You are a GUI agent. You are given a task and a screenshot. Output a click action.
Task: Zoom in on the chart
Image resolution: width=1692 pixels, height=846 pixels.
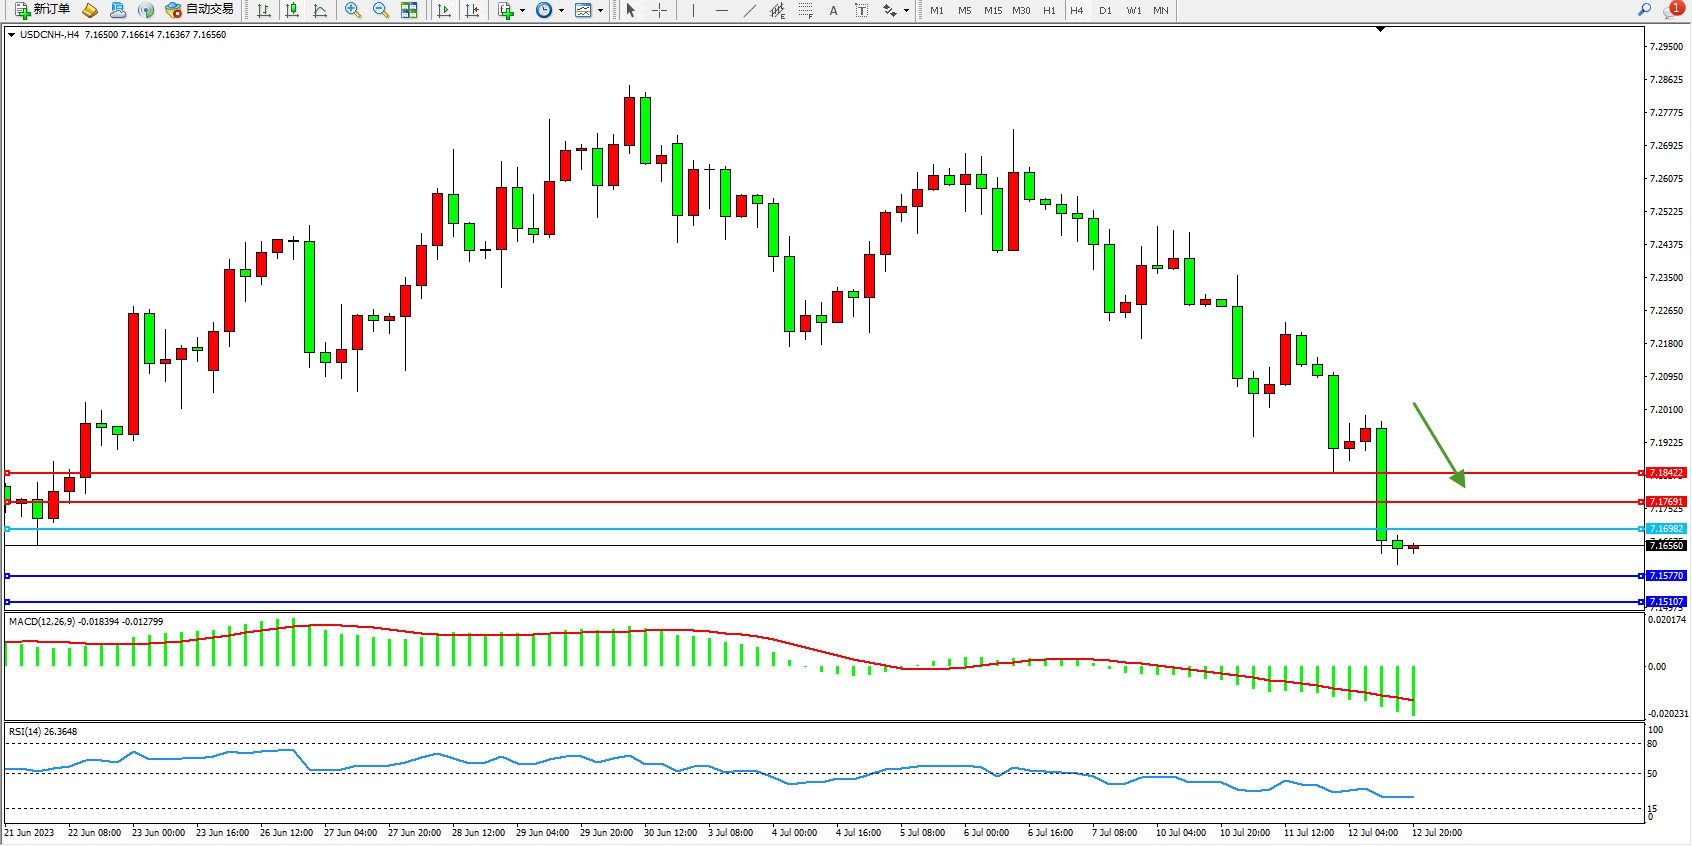353,10
